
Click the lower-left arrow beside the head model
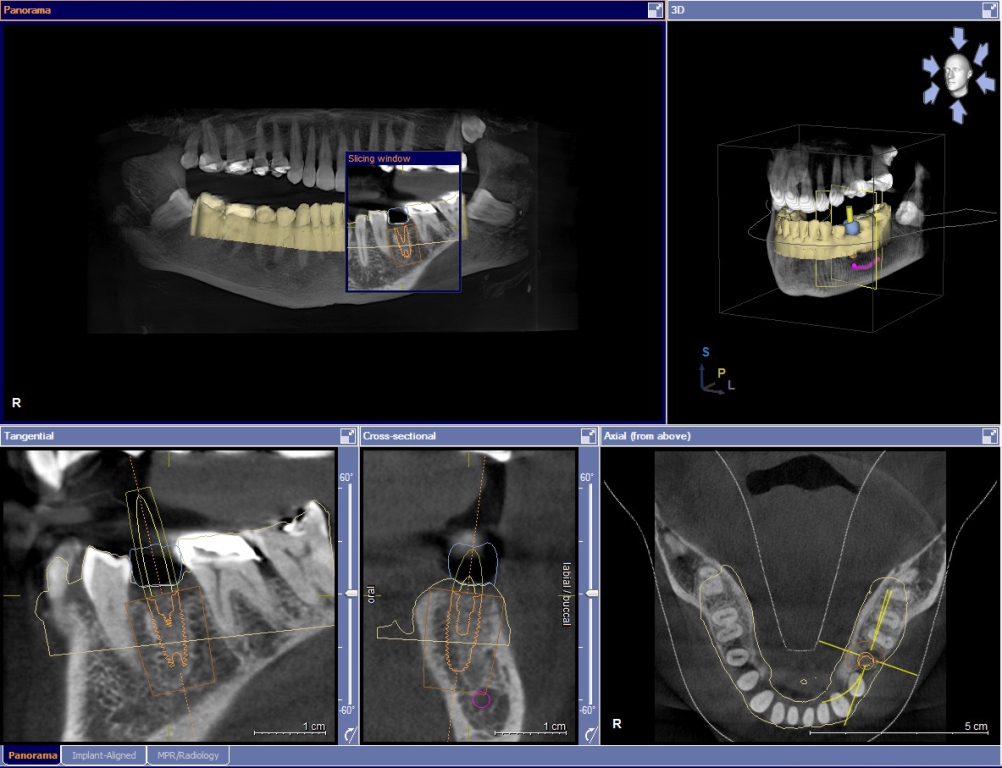[932, 93]
